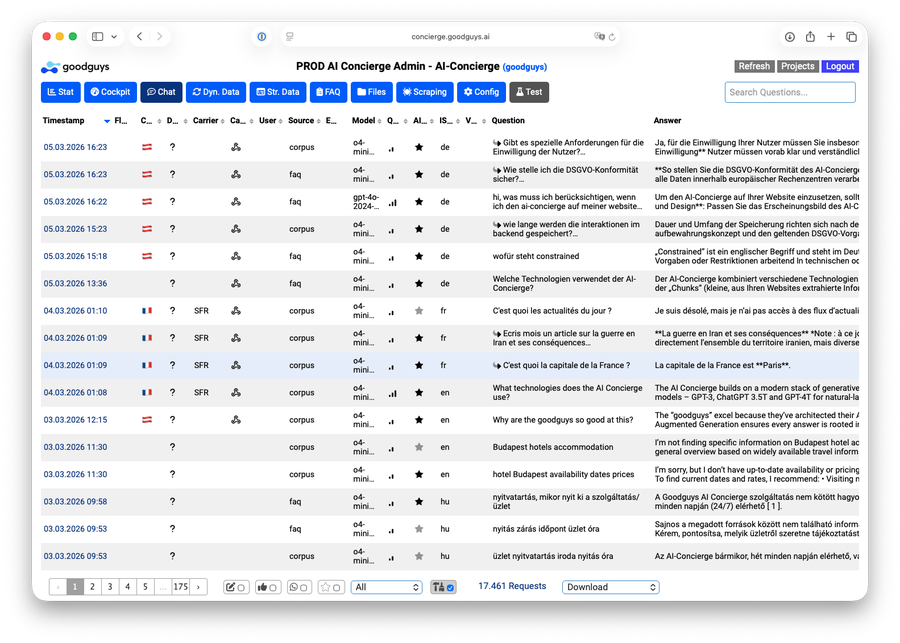Screen dimensions: 900x643
Task: Select the Scraping tool
Action: point(424,91)
